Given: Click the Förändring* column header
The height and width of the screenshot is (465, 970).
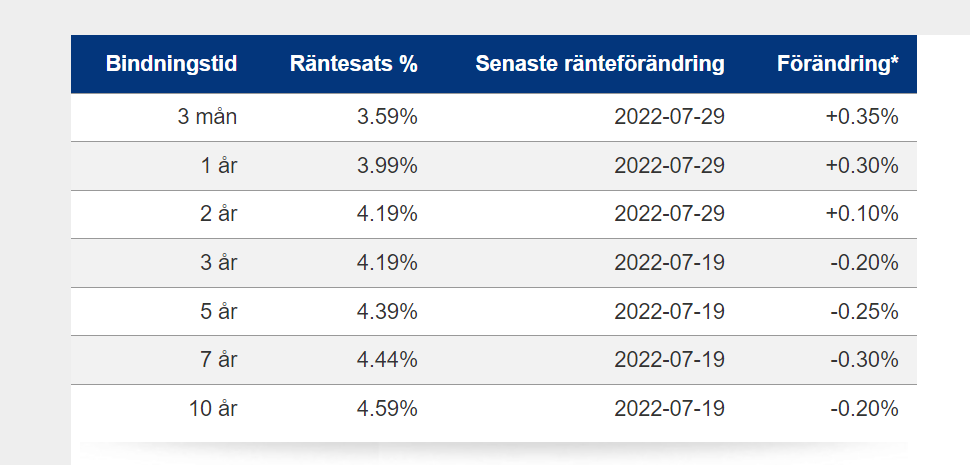Looking at the screenshot, I should (838, 64).
